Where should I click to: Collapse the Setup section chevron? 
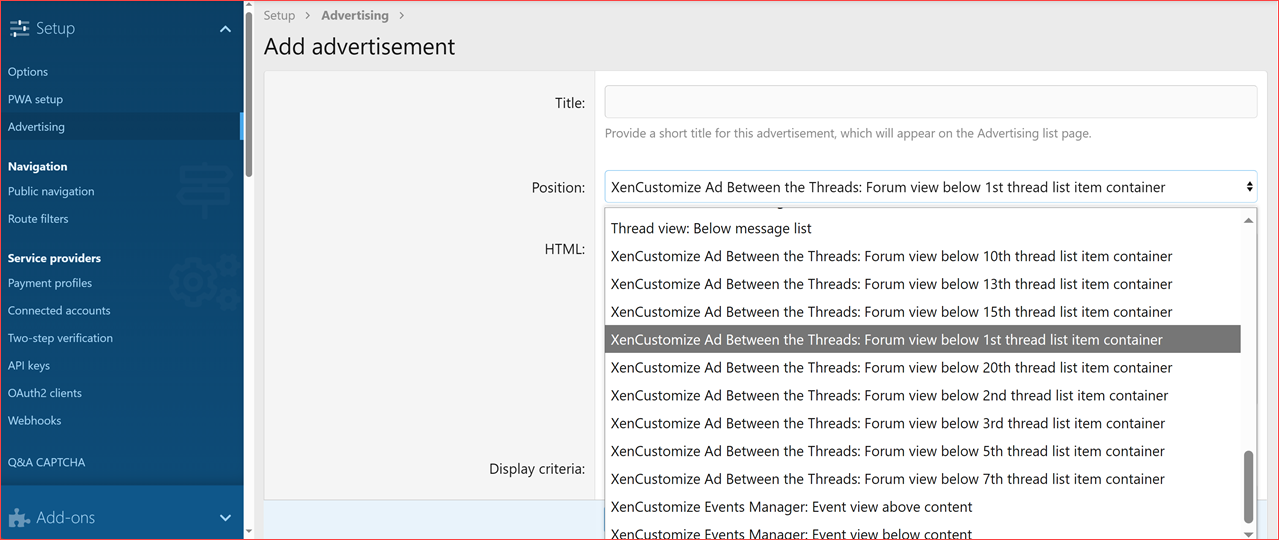point(225,29)
